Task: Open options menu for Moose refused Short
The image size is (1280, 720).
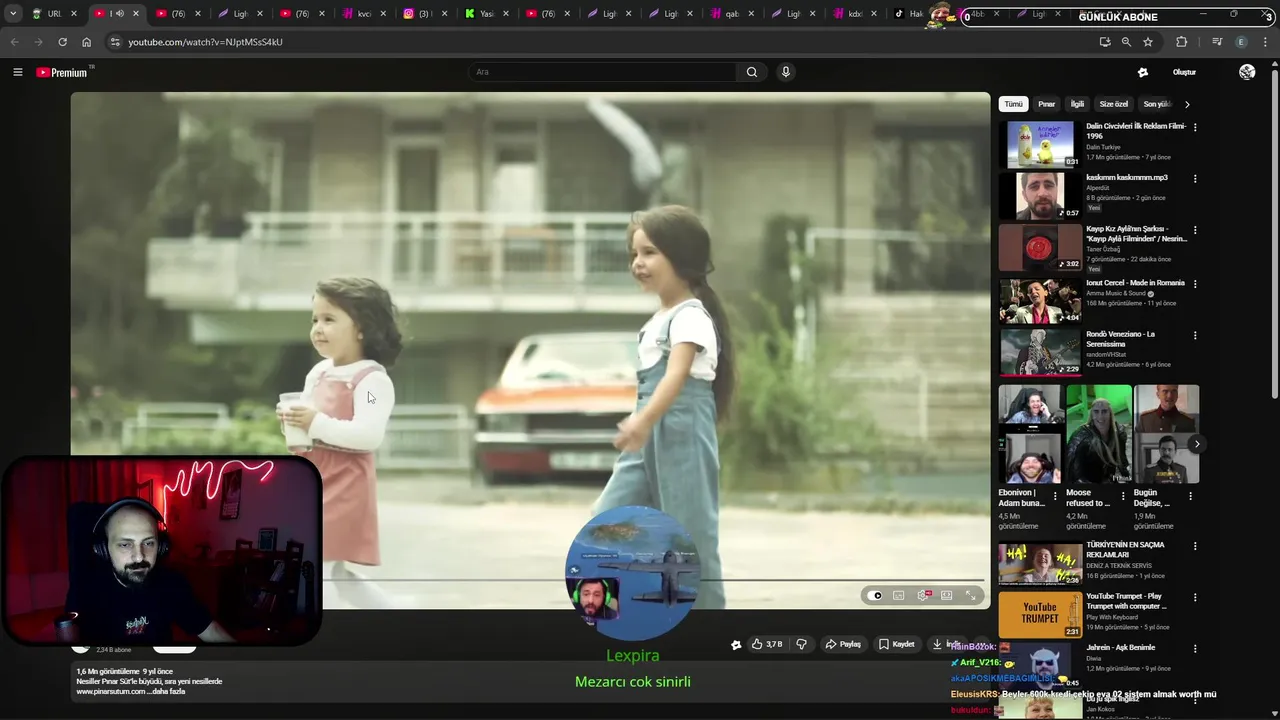Action: pyautogui.click(x=1123, y=496)
